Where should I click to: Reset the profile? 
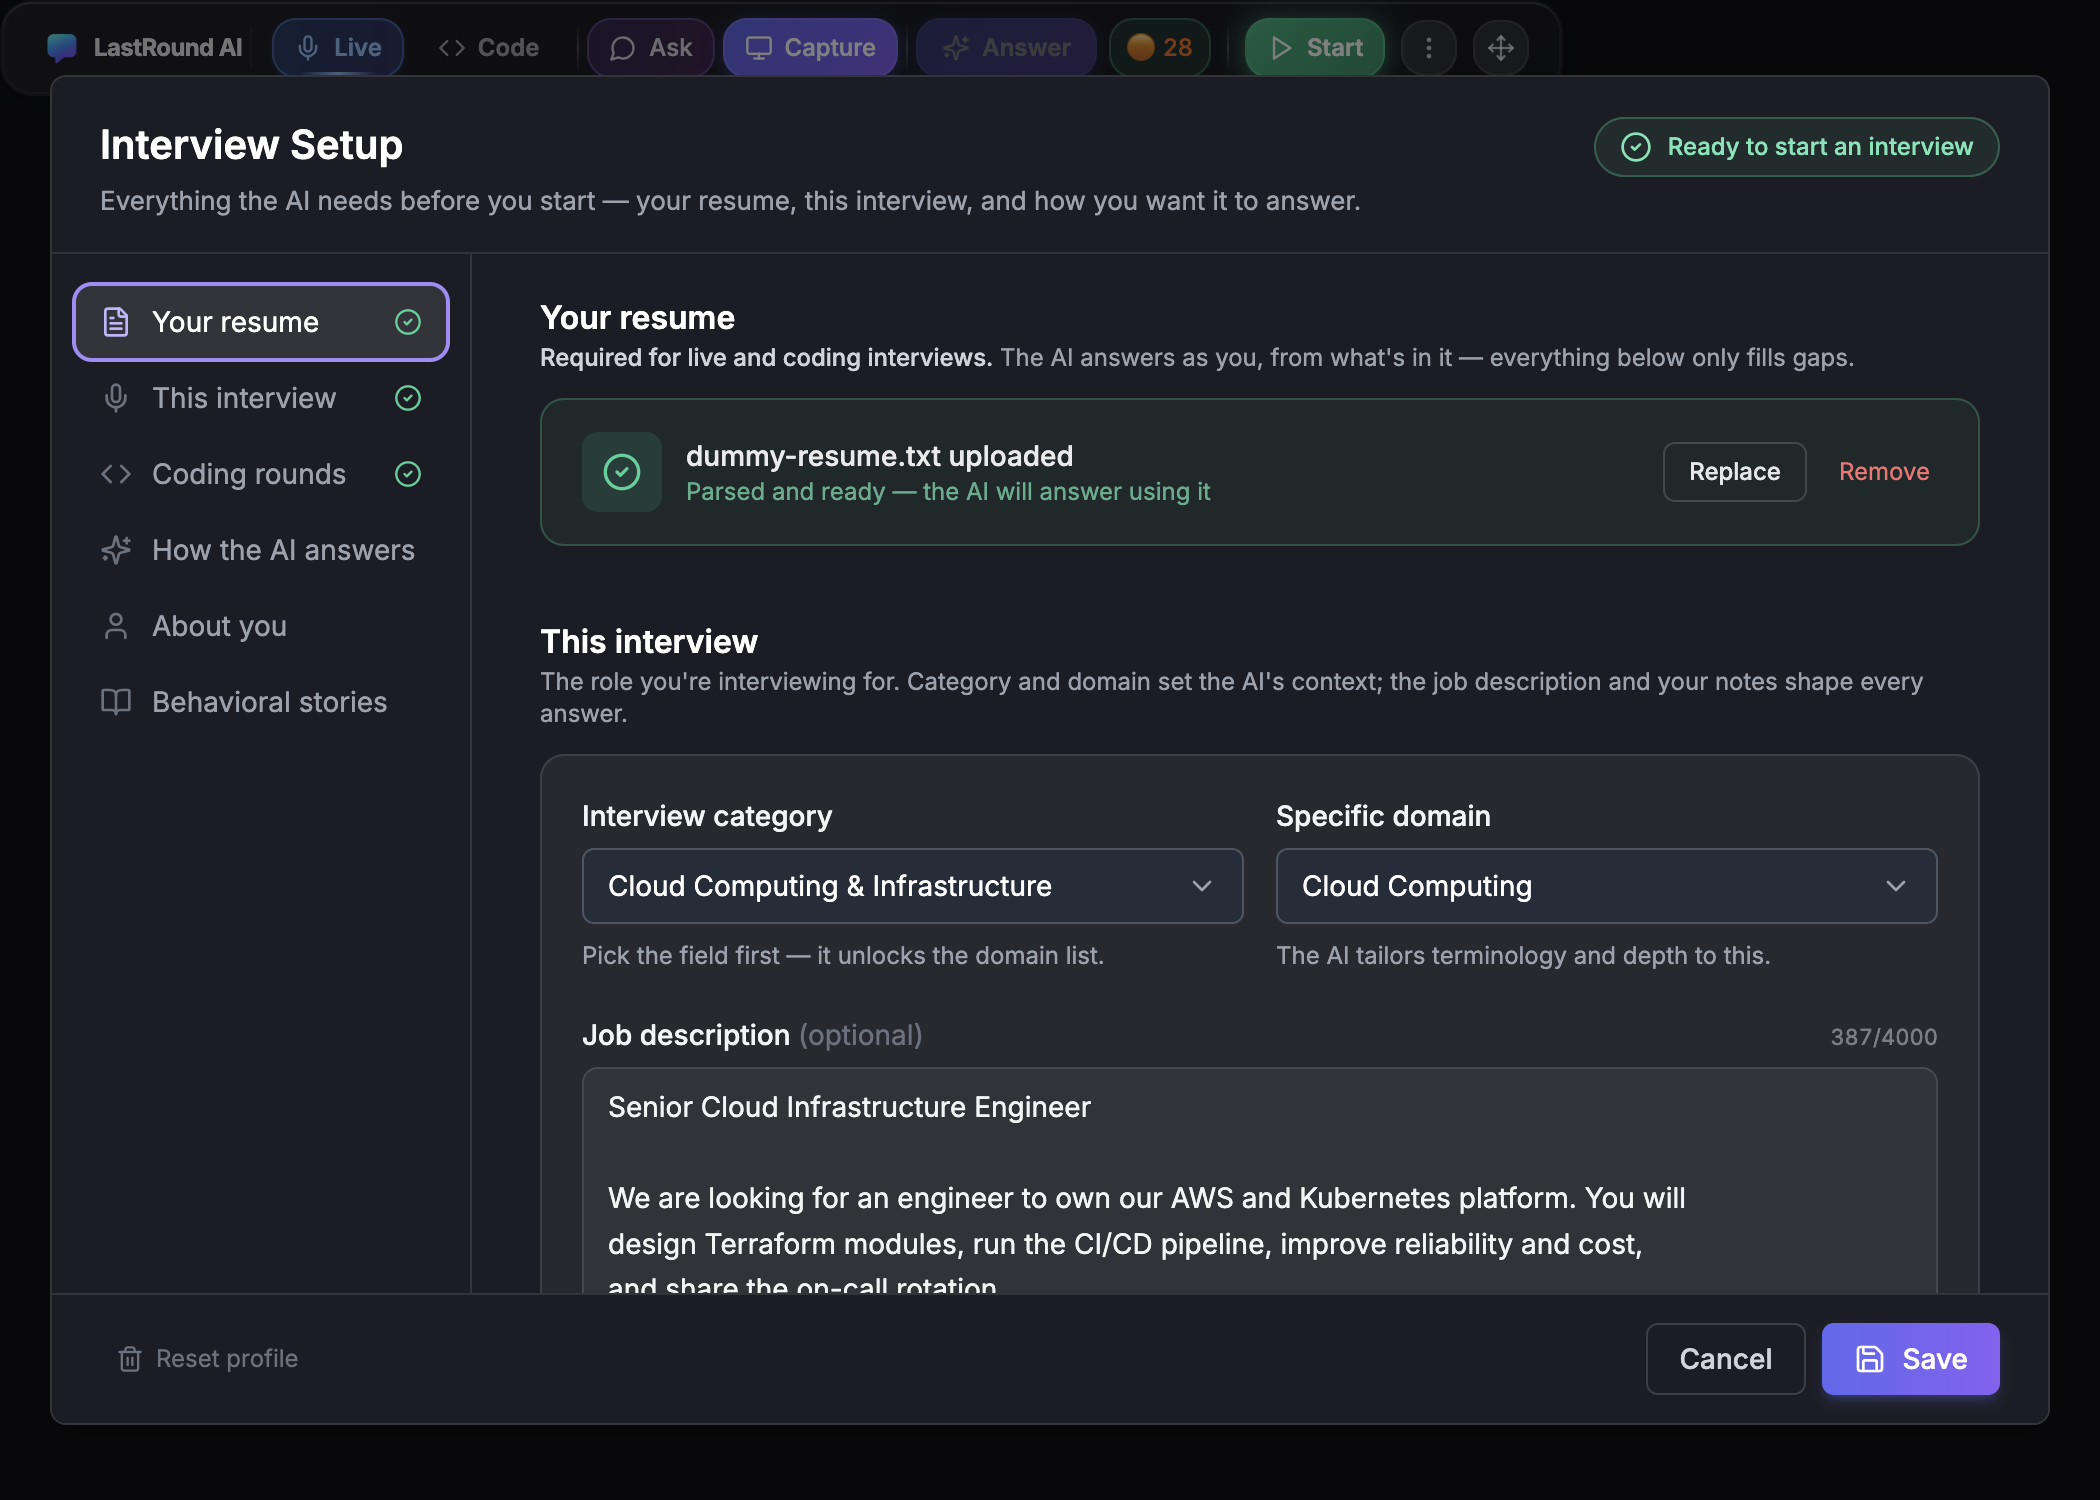pyautogui.click(x=208, y=1359)
